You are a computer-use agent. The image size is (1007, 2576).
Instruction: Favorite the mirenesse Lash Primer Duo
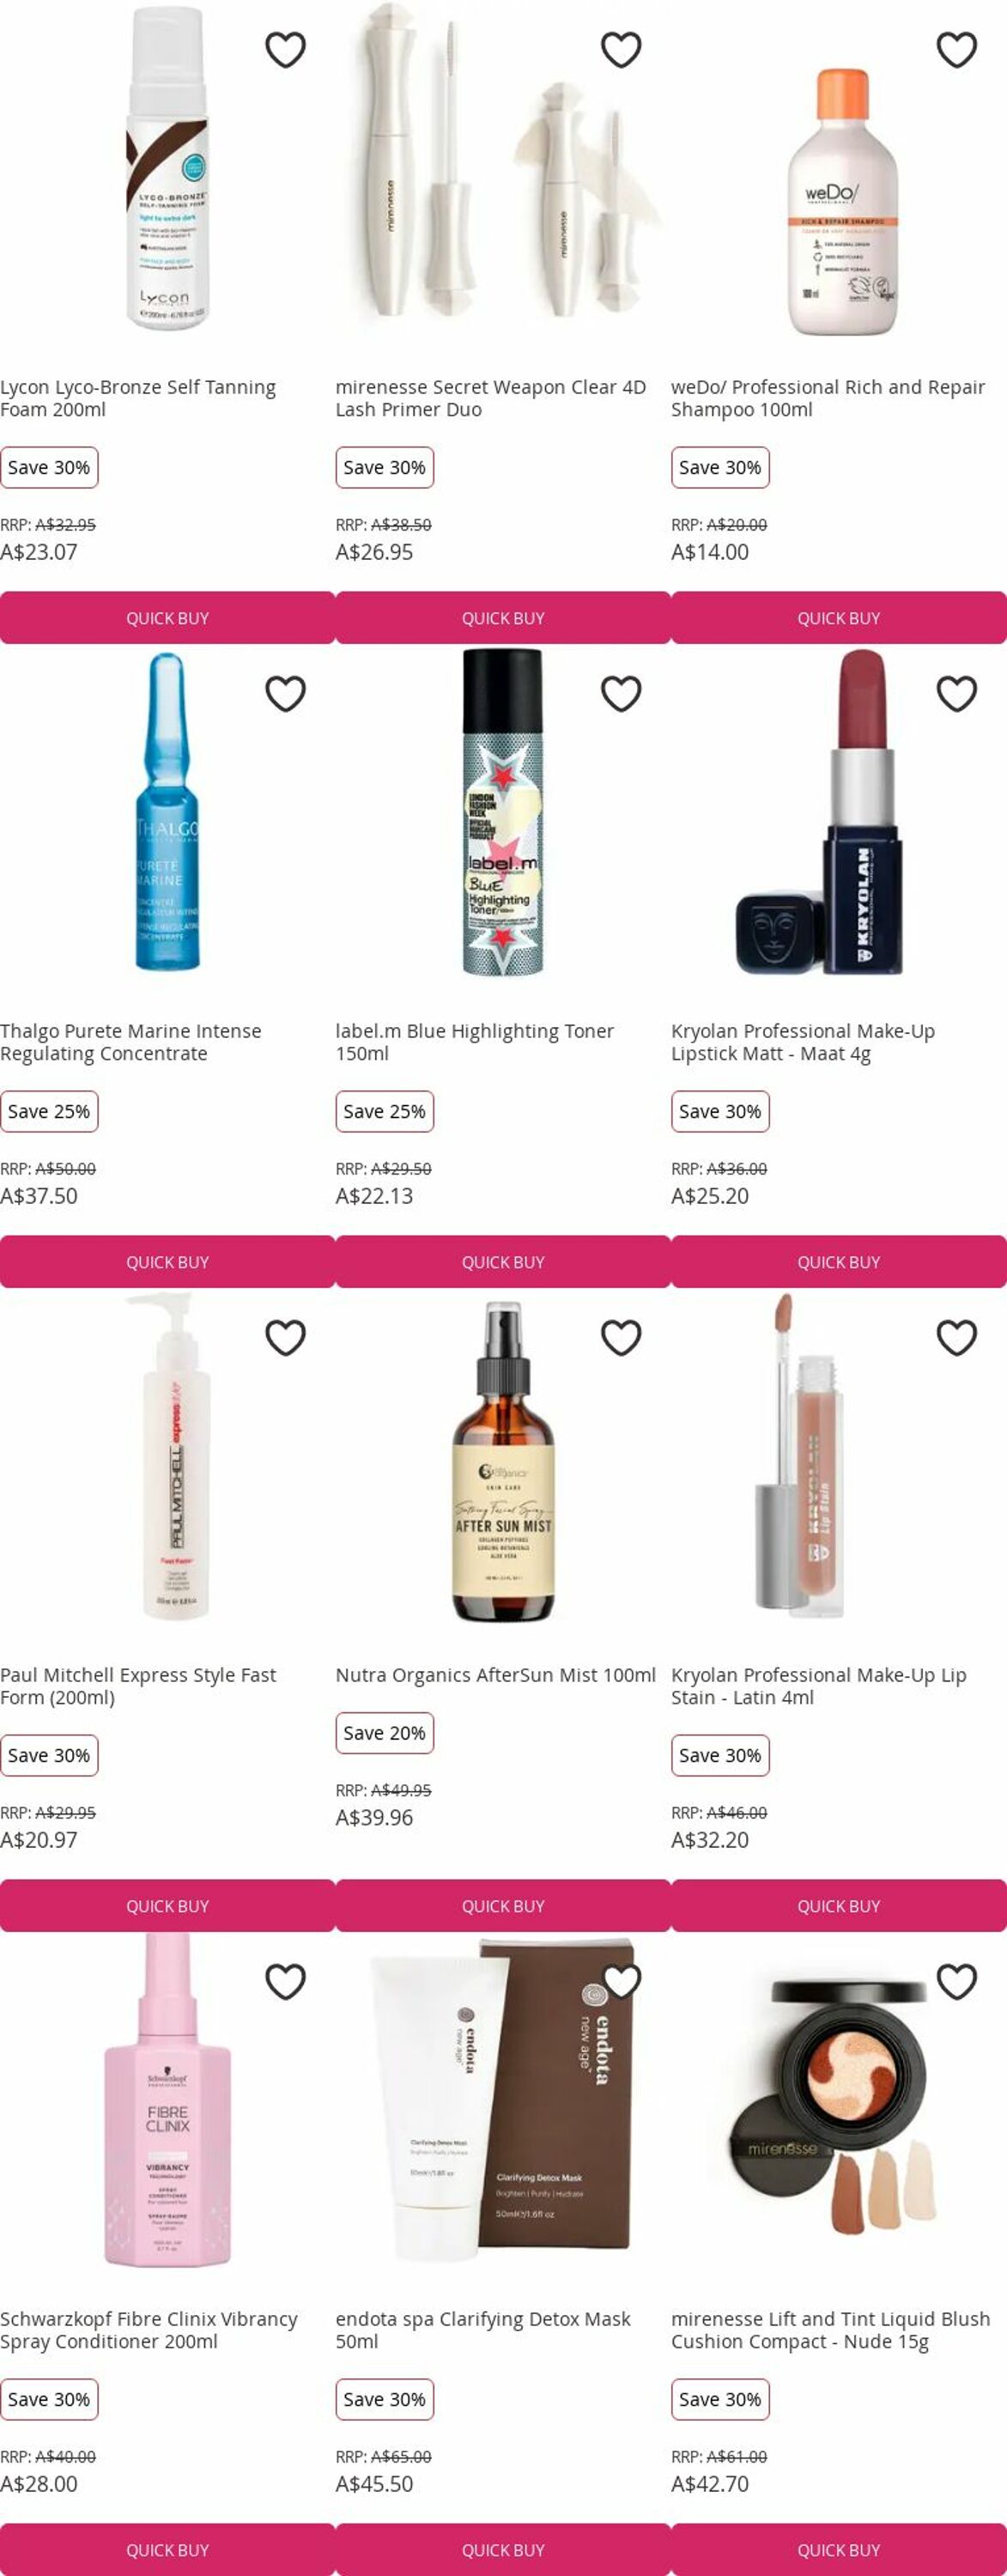(621, 50)
